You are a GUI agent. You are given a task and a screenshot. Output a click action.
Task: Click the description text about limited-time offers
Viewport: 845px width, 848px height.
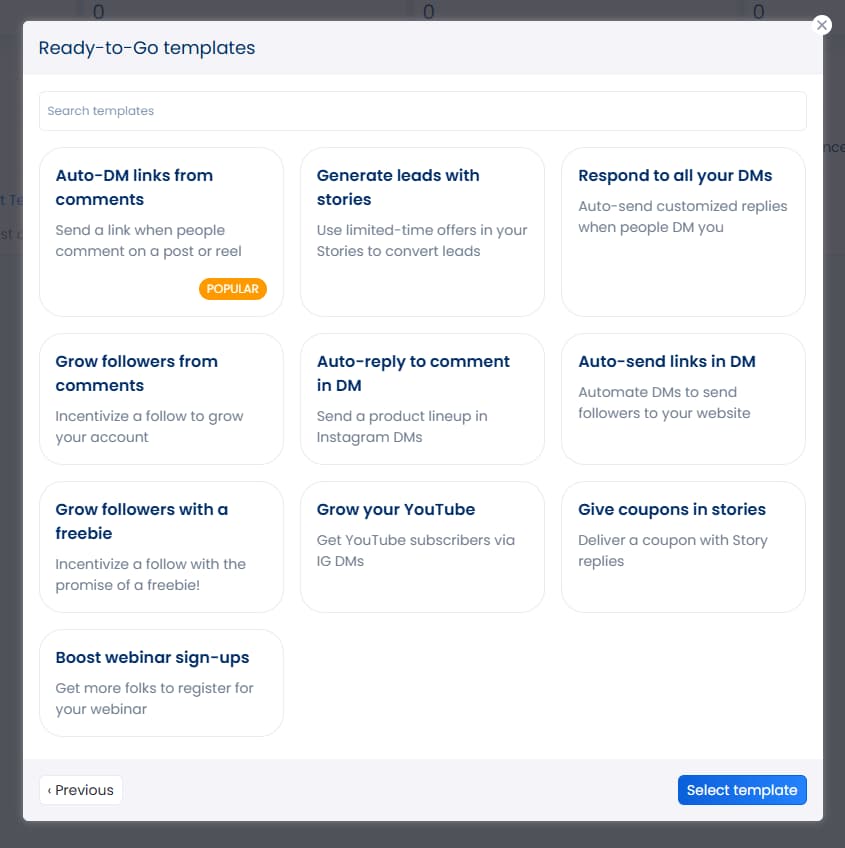point(422,240)
